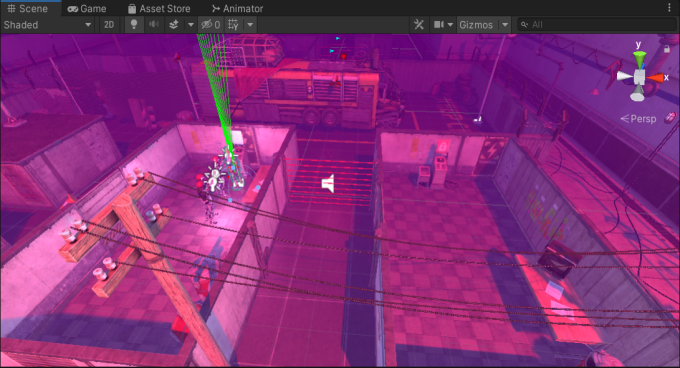
Task: Toggle Persp projection mode
Action: coord(643,119)
